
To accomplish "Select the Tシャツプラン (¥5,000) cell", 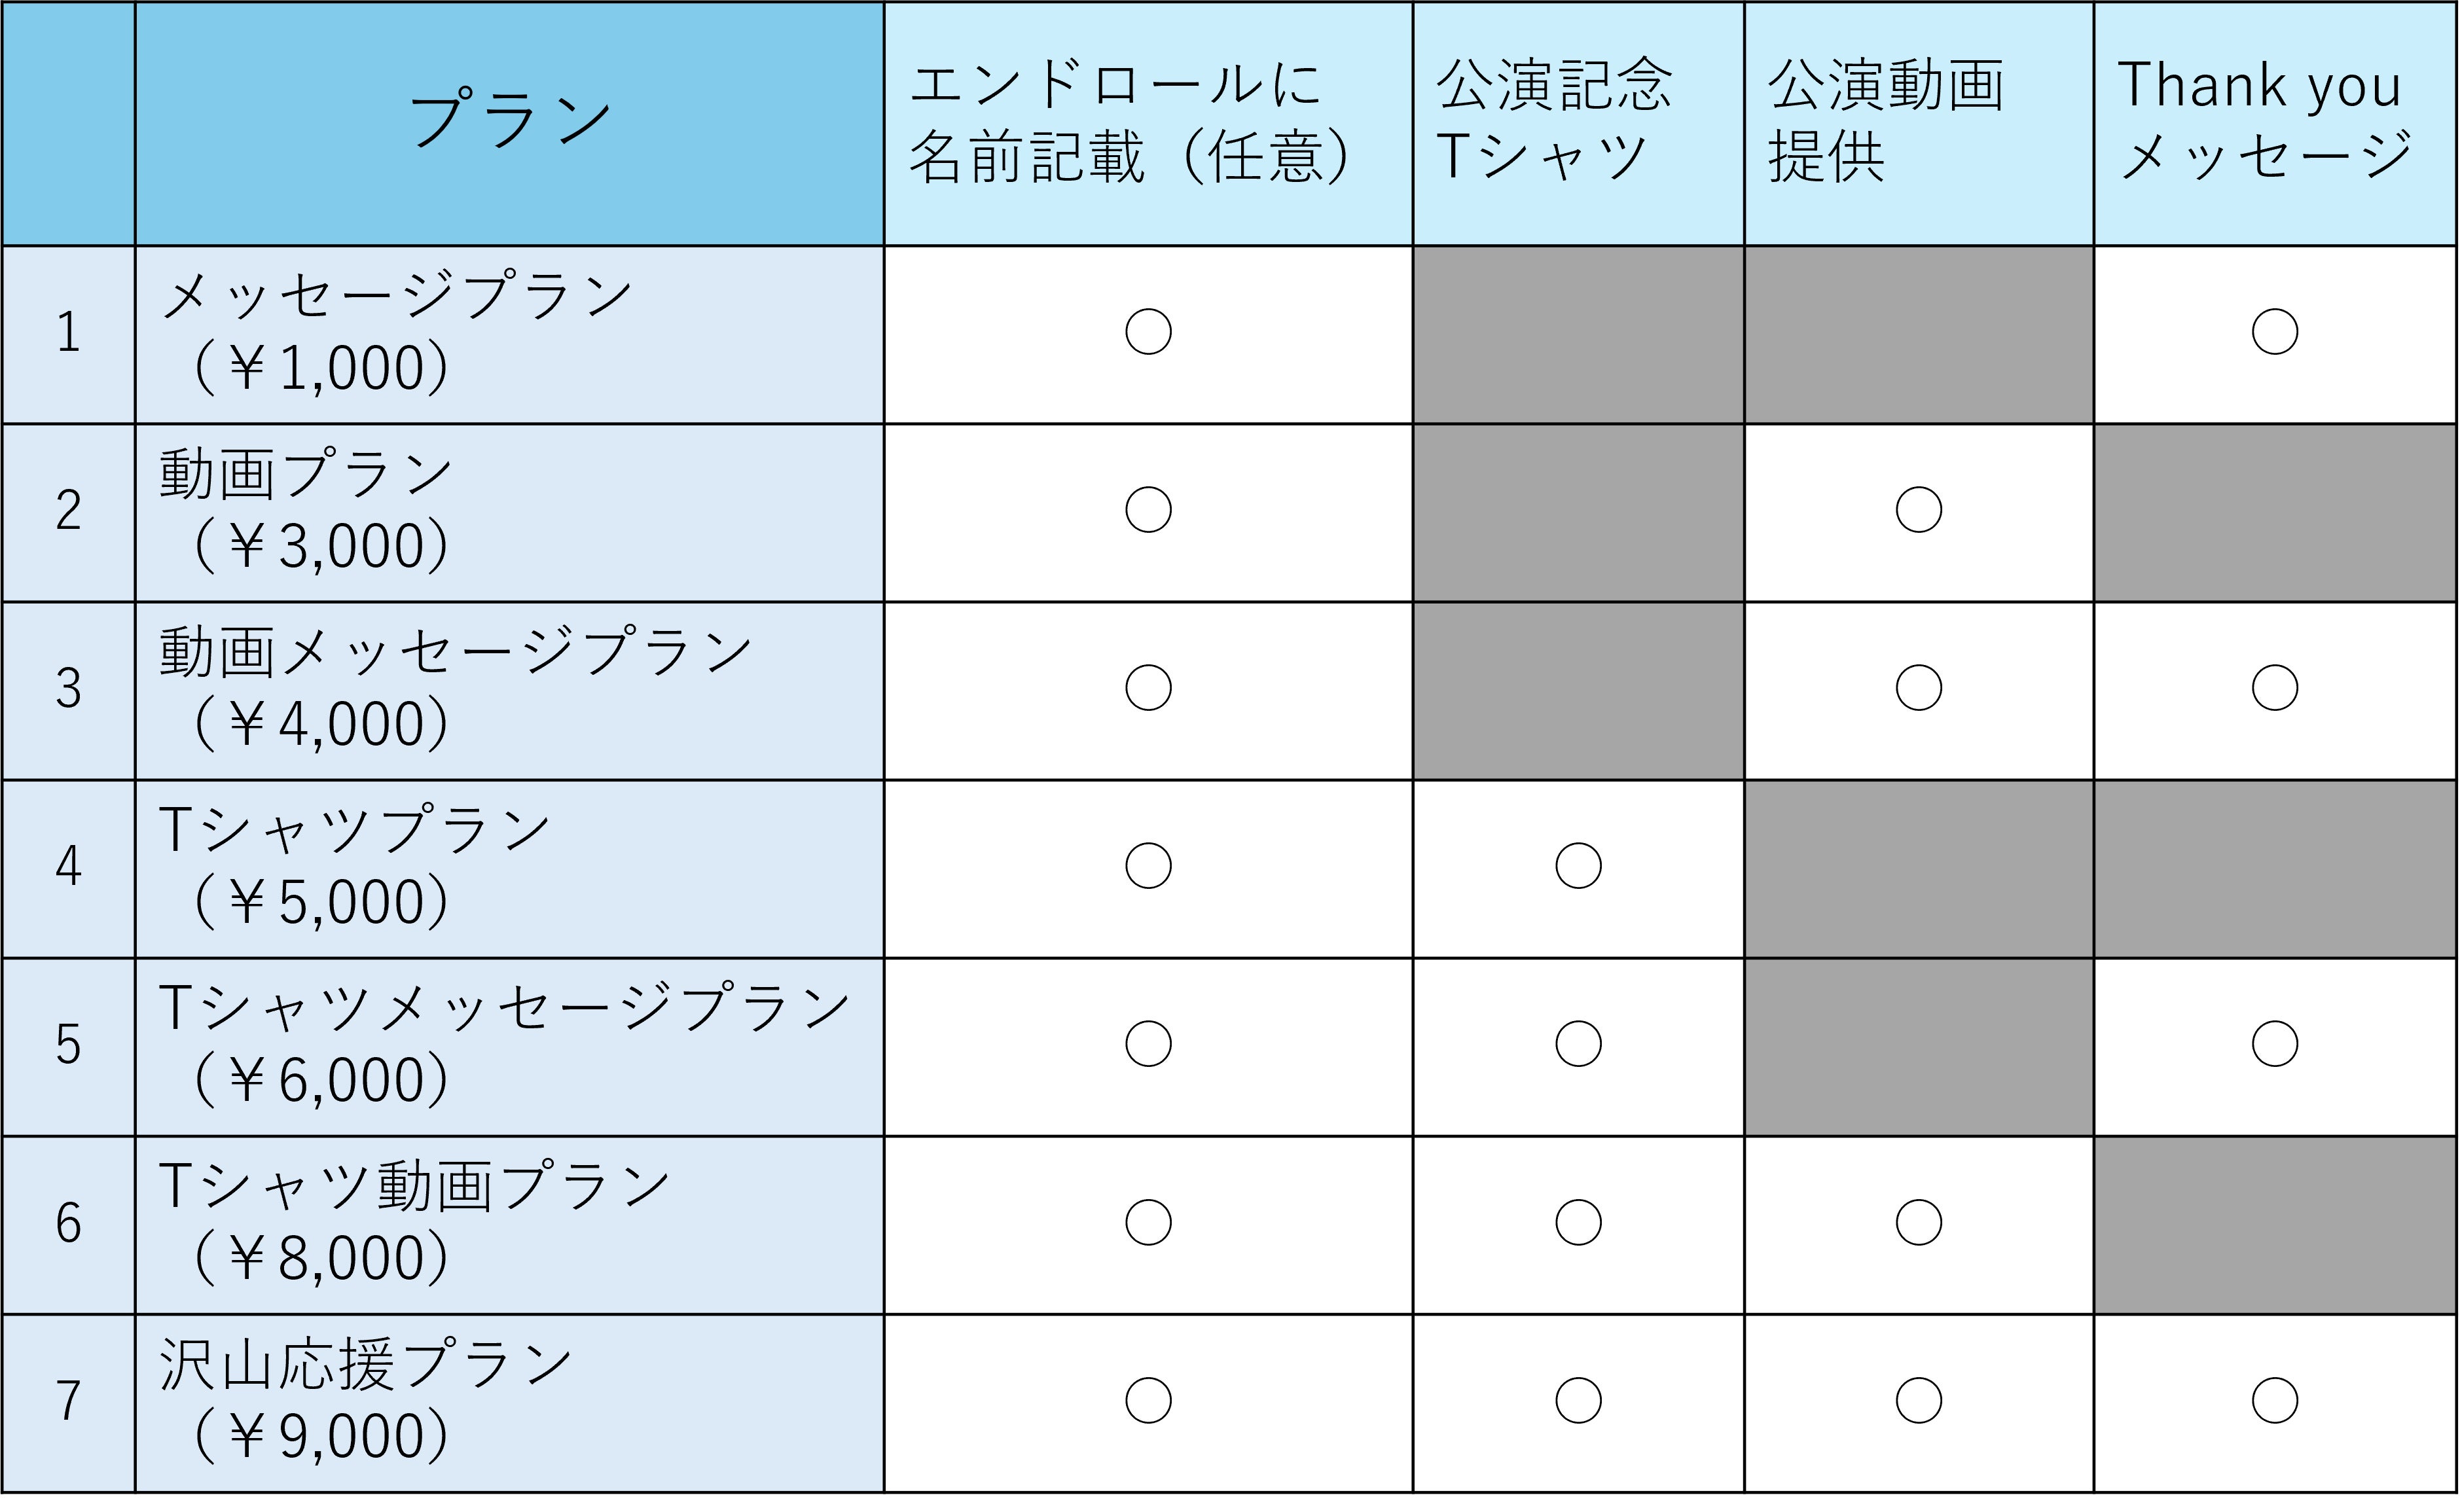I will pos(510,868).
